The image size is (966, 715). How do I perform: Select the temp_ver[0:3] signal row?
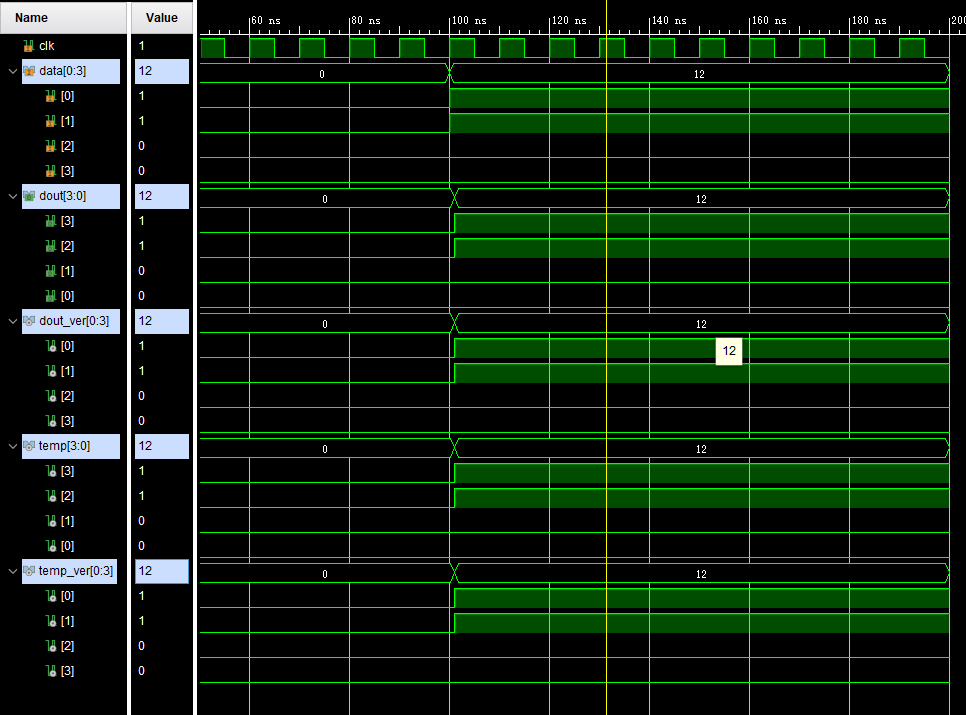click(70, 572)
